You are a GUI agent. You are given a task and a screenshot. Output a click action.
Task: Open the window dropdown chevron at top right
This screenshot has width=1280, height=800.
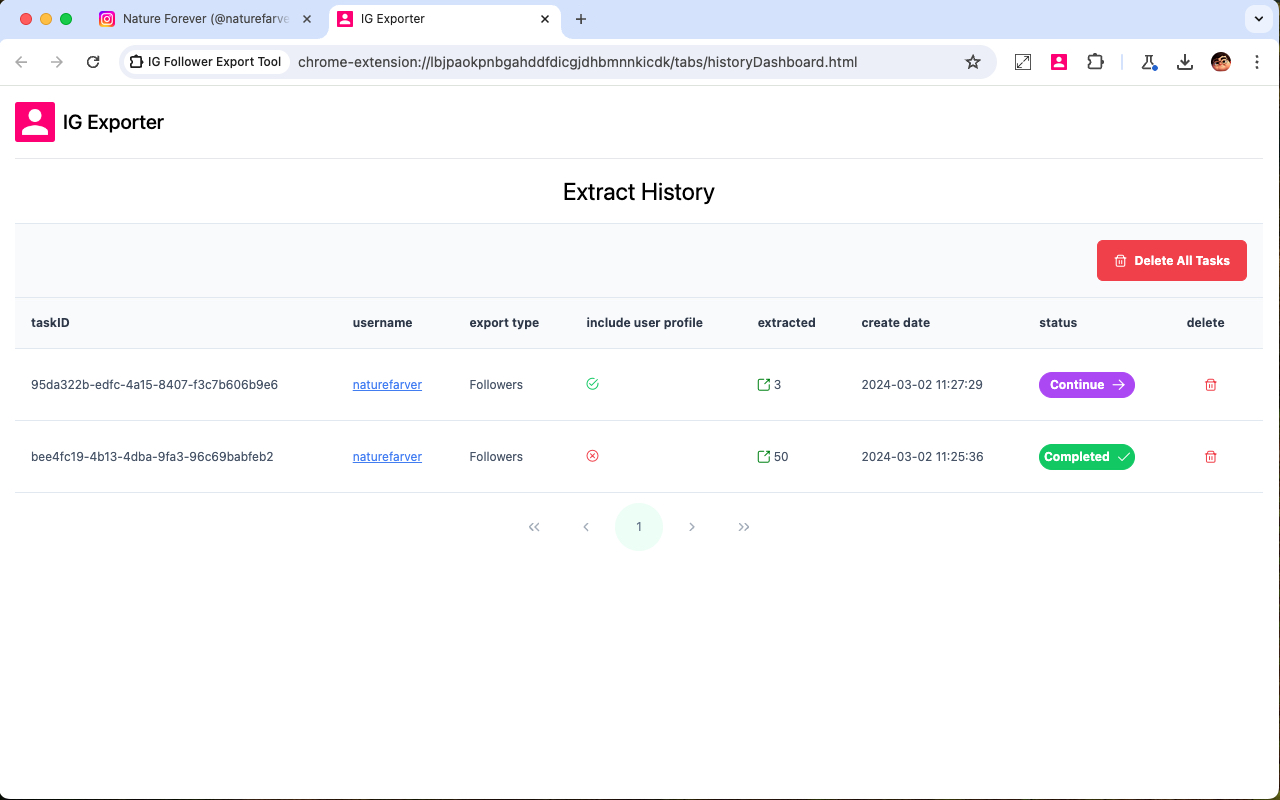click(x=1258, y=19)
